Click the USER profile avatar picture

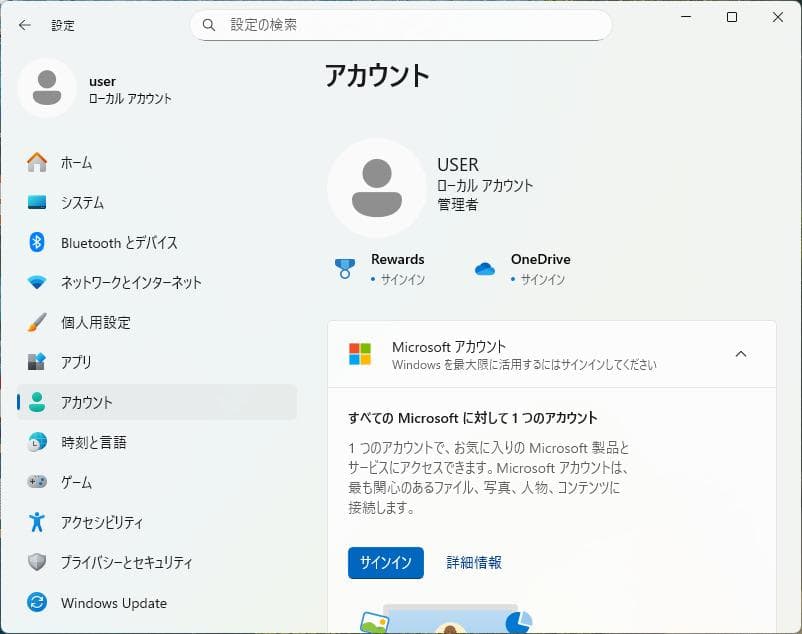click(x=377, y=186)
